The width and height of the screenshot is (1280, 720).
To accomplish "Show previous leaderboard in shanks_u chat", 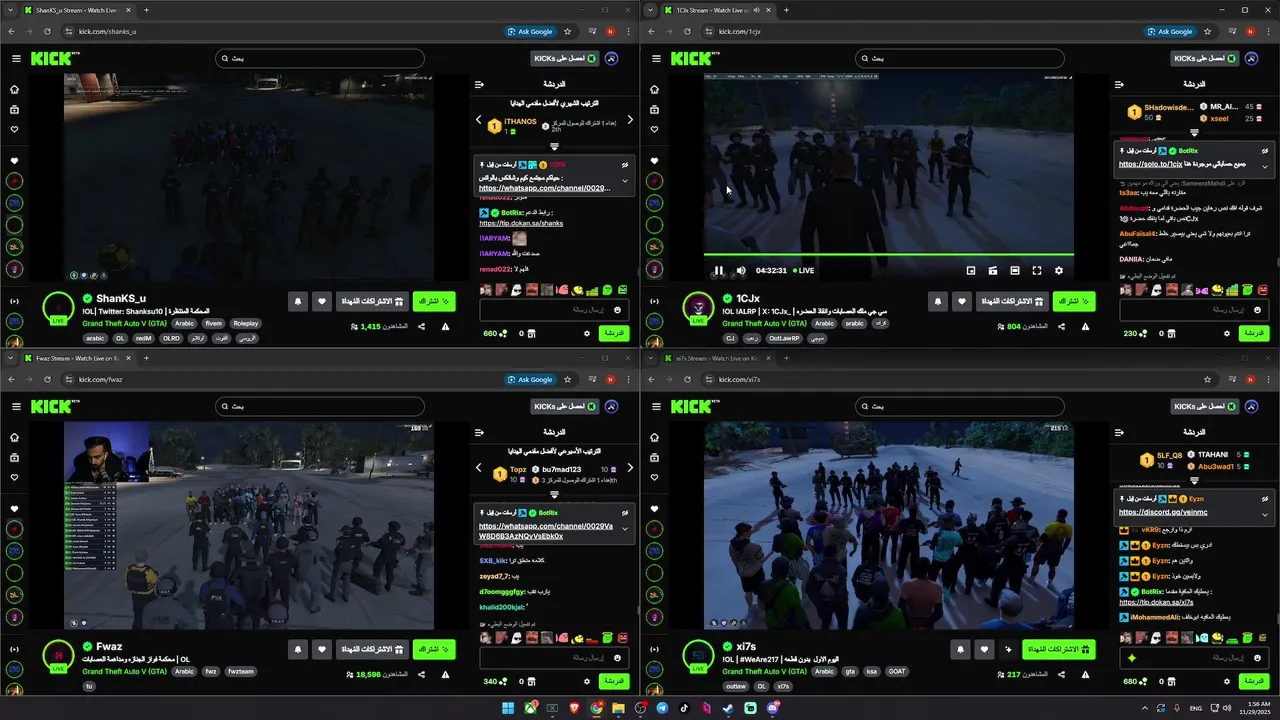I will pyautogui.click(x=478, y=120).
